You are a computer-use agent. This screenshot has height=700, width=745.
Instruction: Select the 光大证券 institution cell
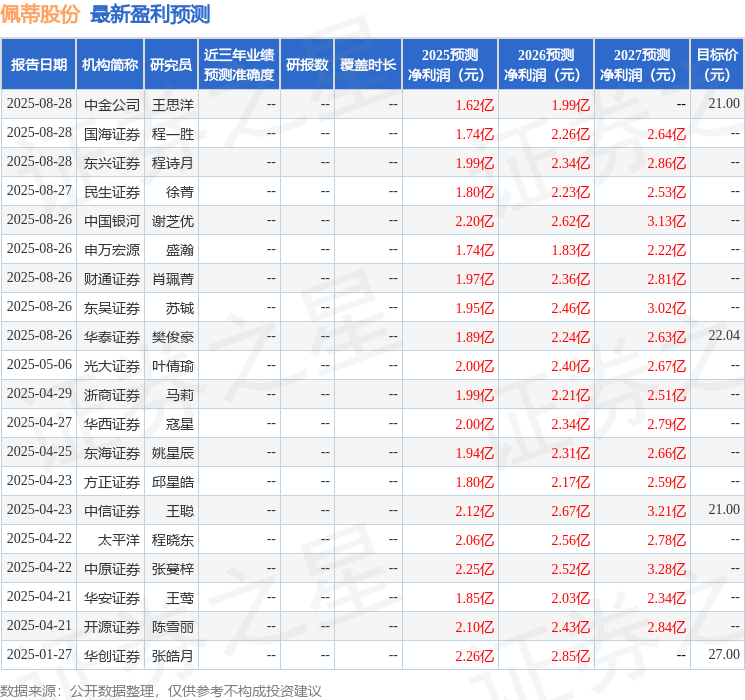point(112,366)
